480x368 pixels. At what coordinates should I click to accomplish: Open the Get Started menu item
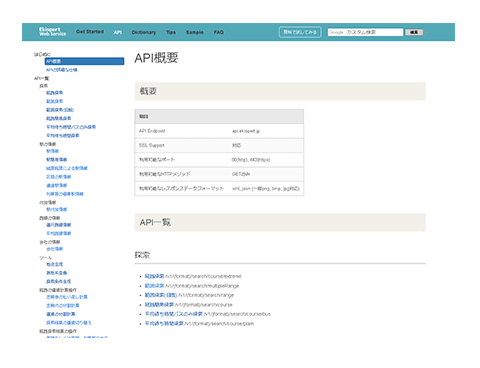[90, 32]
